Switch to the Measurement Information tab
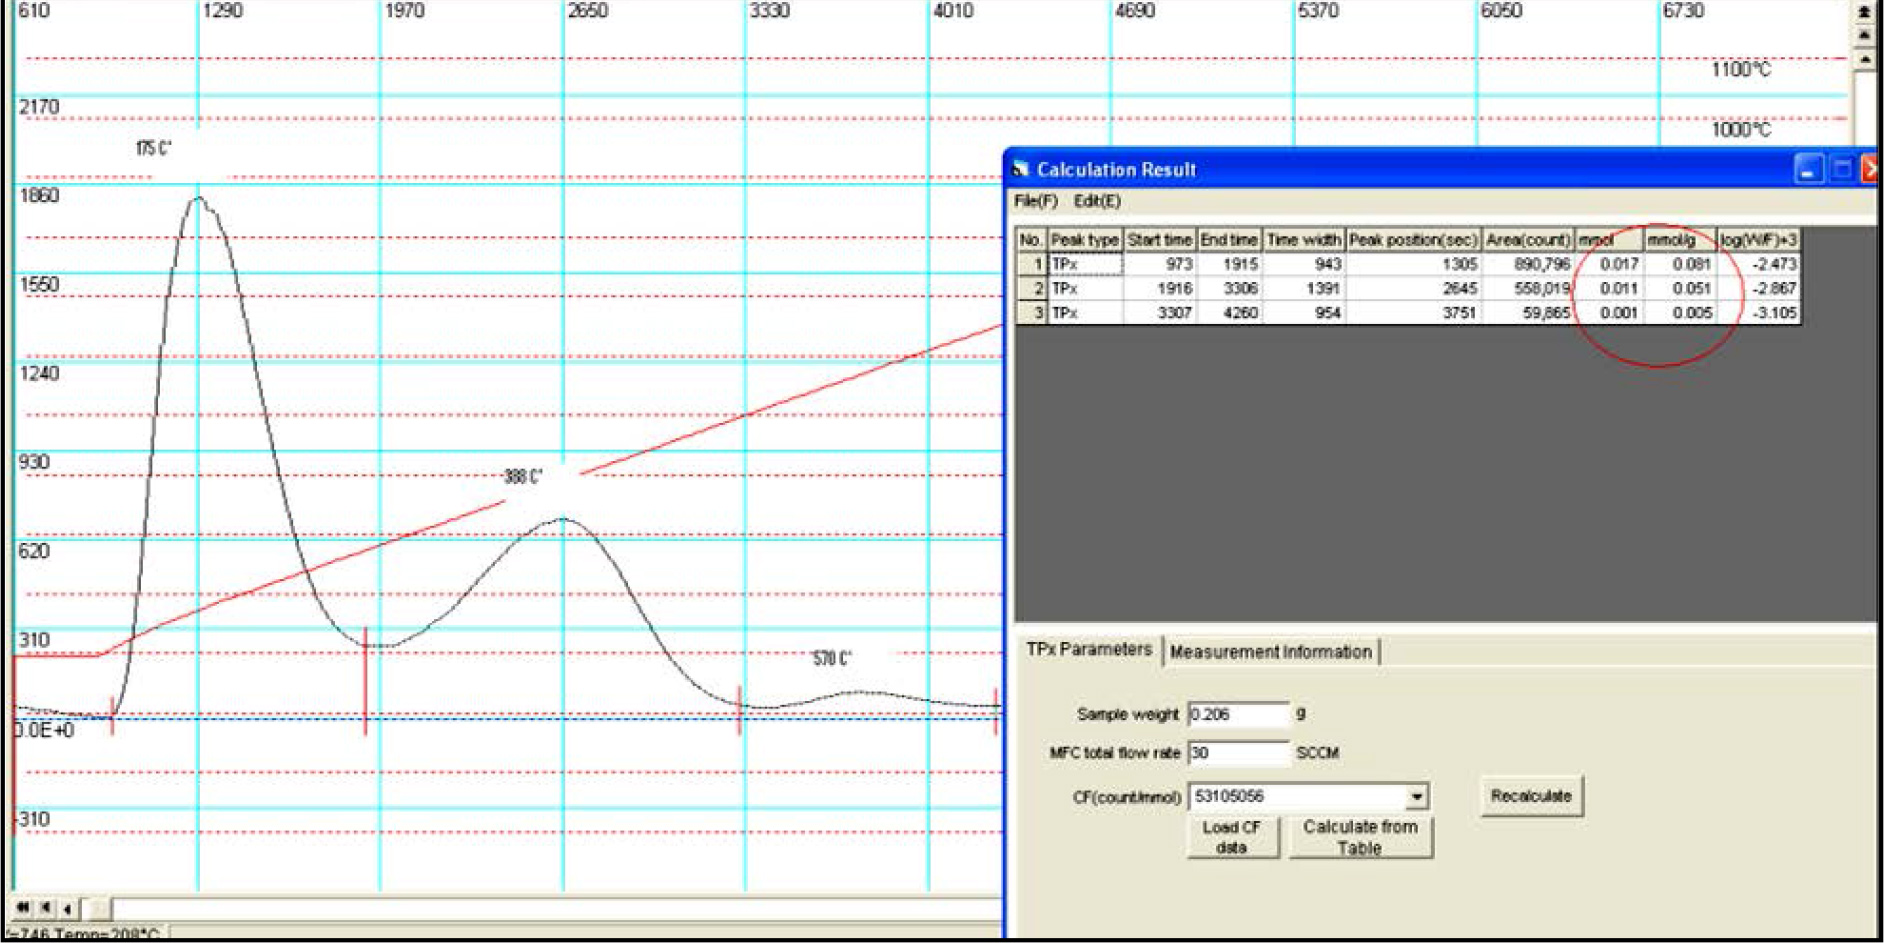Viewport: 1884px width, 943px height. [1270, 652]
